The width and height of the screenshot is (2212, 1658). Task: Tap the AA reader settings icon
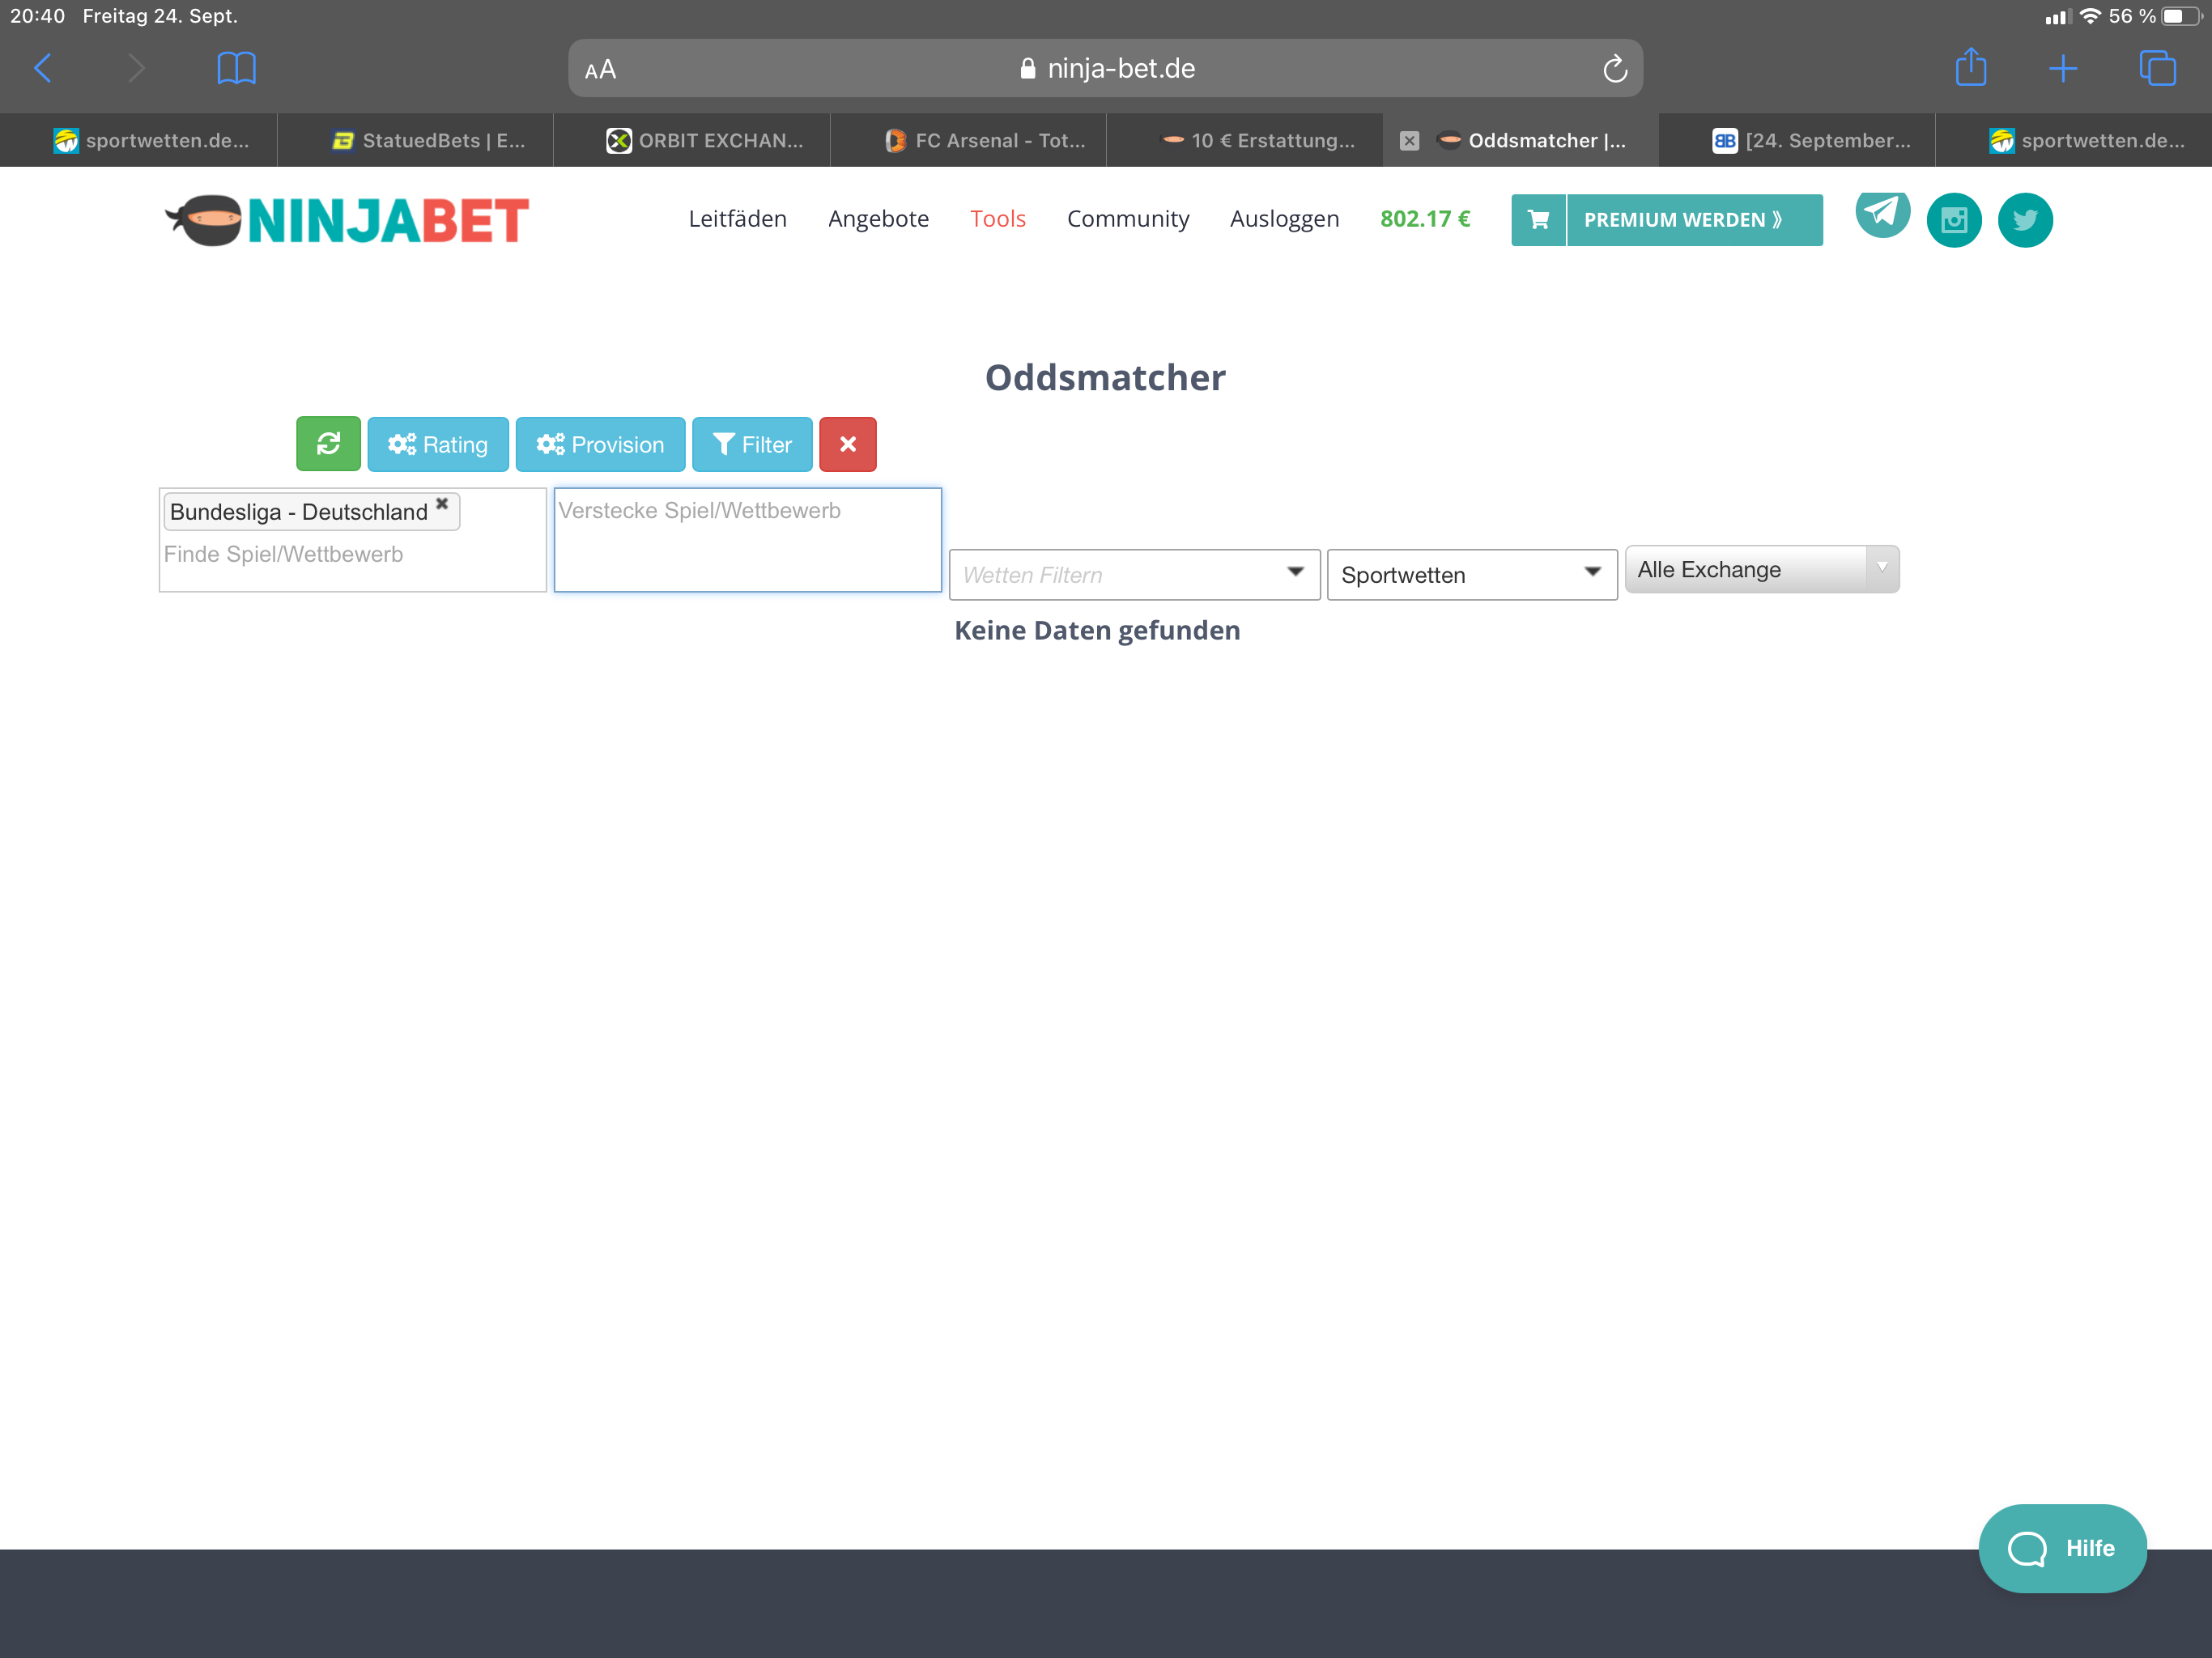click(600, 69)
